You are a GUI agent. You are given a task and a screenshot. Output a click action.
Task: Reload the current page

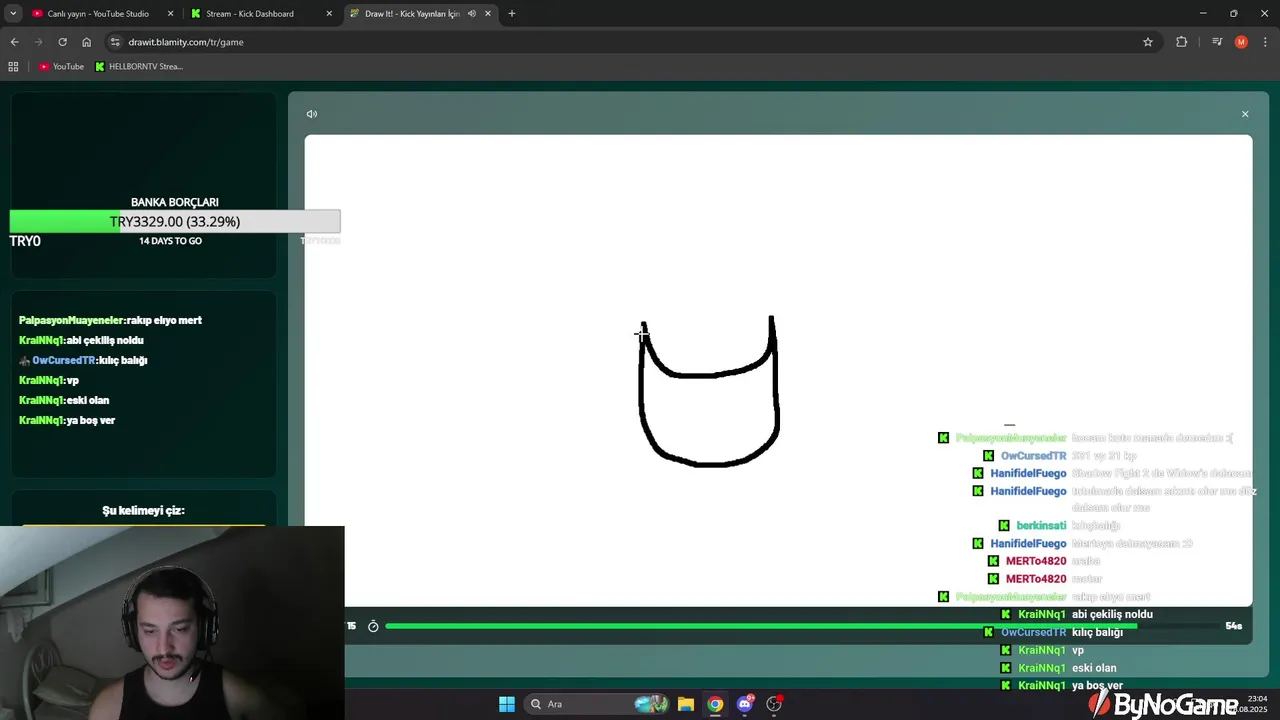(x=62, y=42)
